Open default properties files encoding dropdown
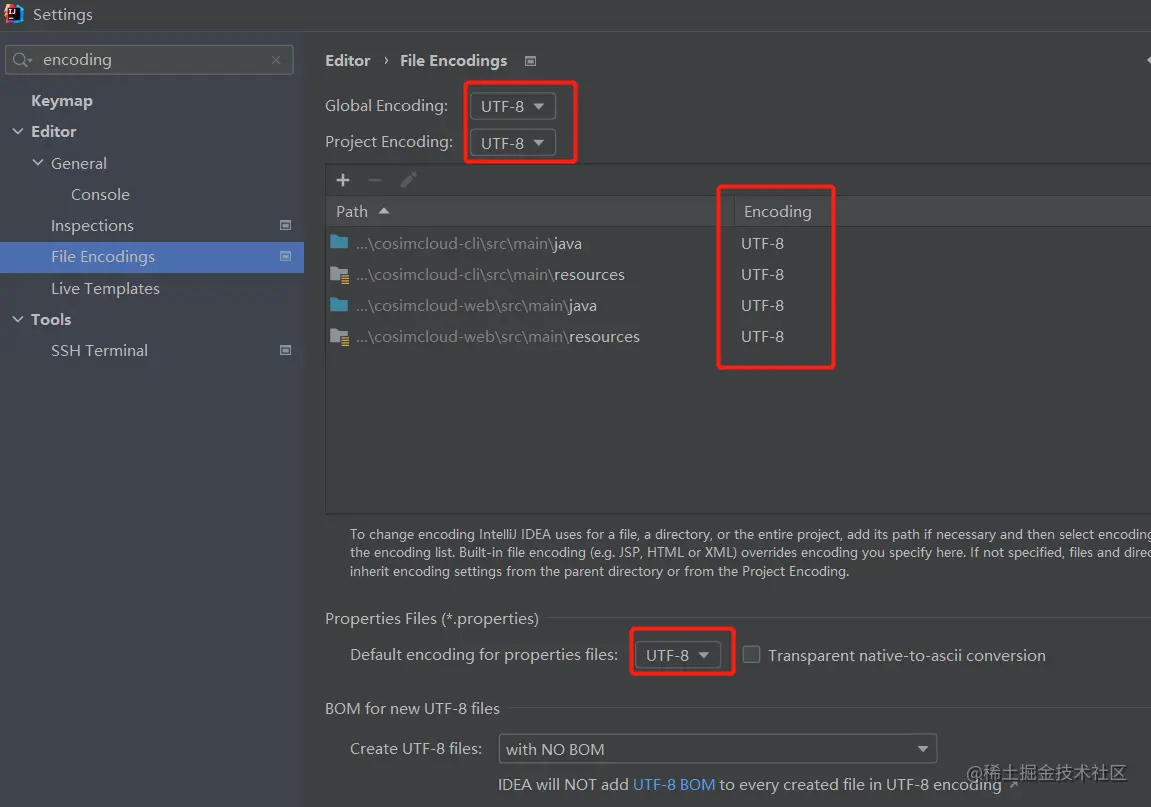 click(x=678, y=655)
